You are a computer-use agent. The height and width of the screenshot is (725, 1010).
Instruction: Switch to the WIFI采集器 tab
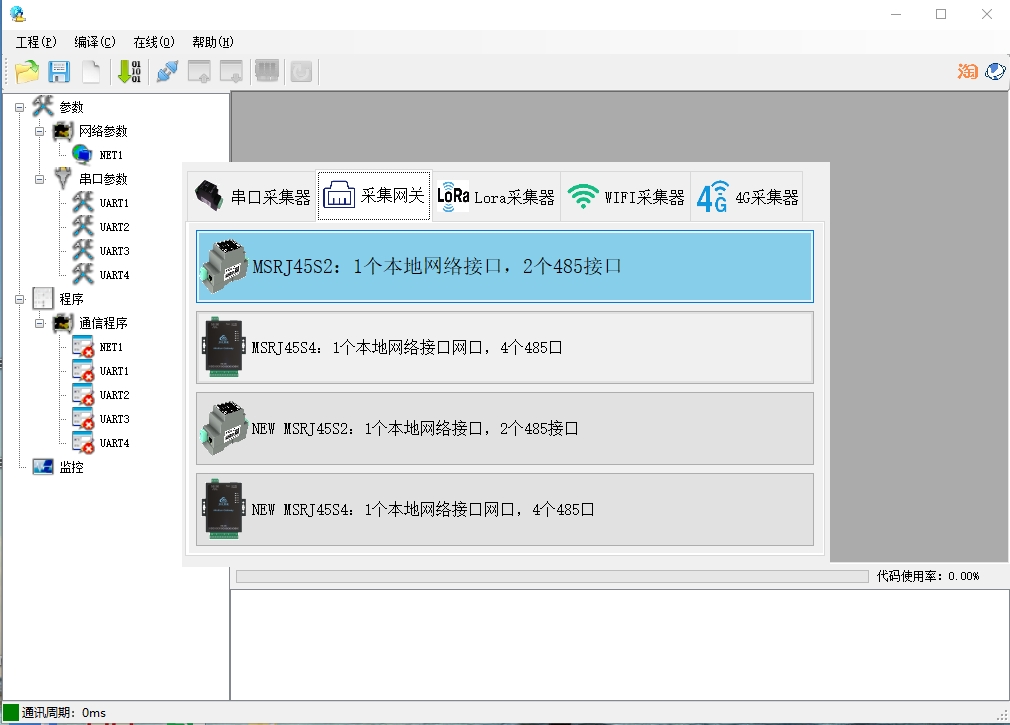[x=625, y=196]
